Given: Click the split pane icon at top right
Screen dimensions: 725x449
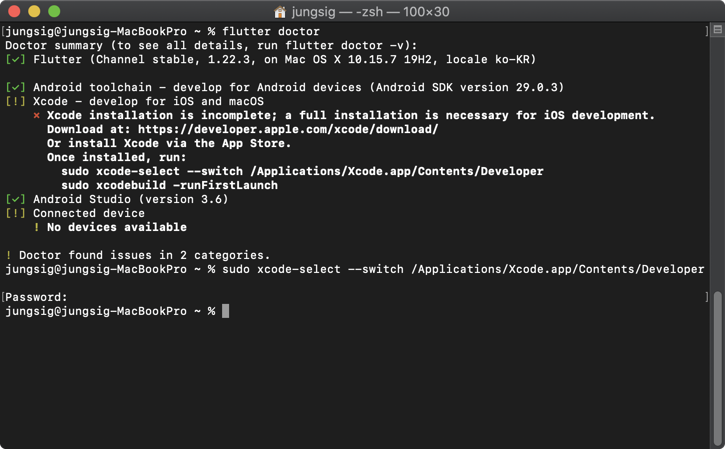Looking at the screenshot, I should click(718, 30).
